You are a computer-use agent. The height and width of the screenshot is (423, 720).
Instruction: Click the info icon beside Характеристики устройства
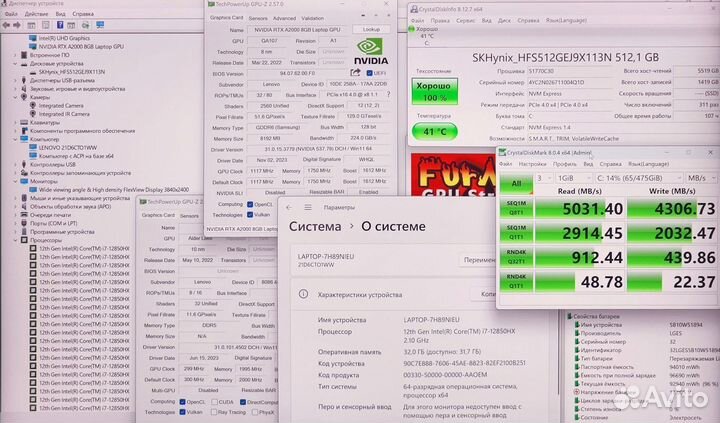point(303,294)
